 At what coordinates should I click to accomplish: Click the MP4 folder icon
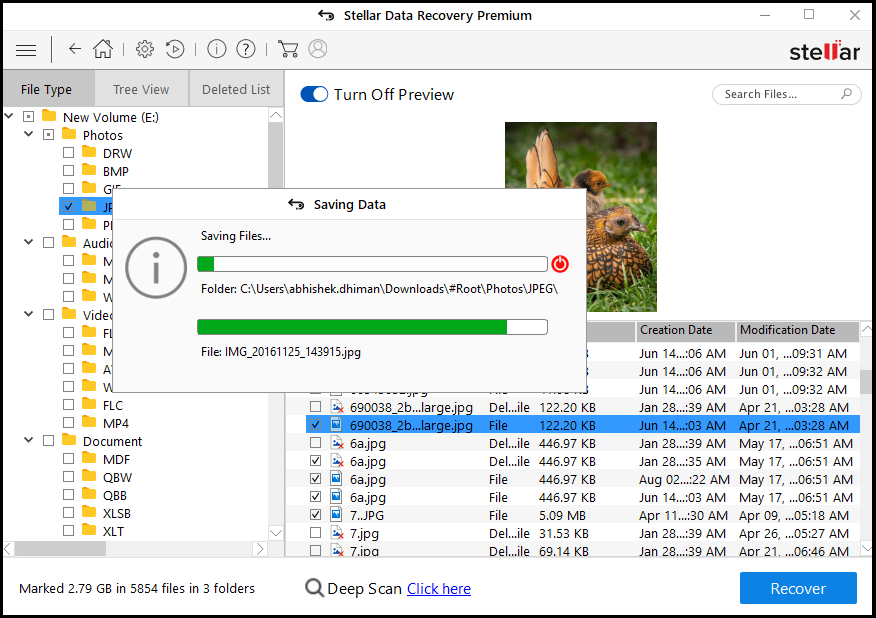tap(89, 422)
